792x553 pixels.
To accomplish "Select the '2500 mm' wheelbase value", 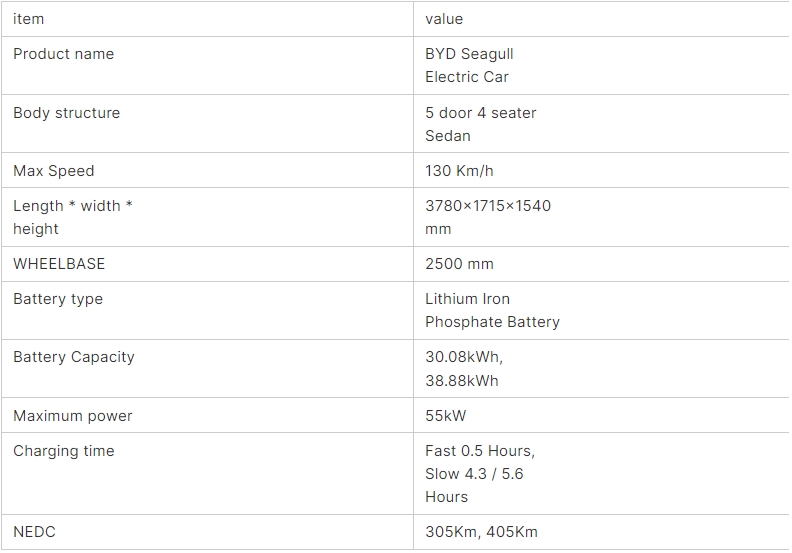I will point(459,264).
